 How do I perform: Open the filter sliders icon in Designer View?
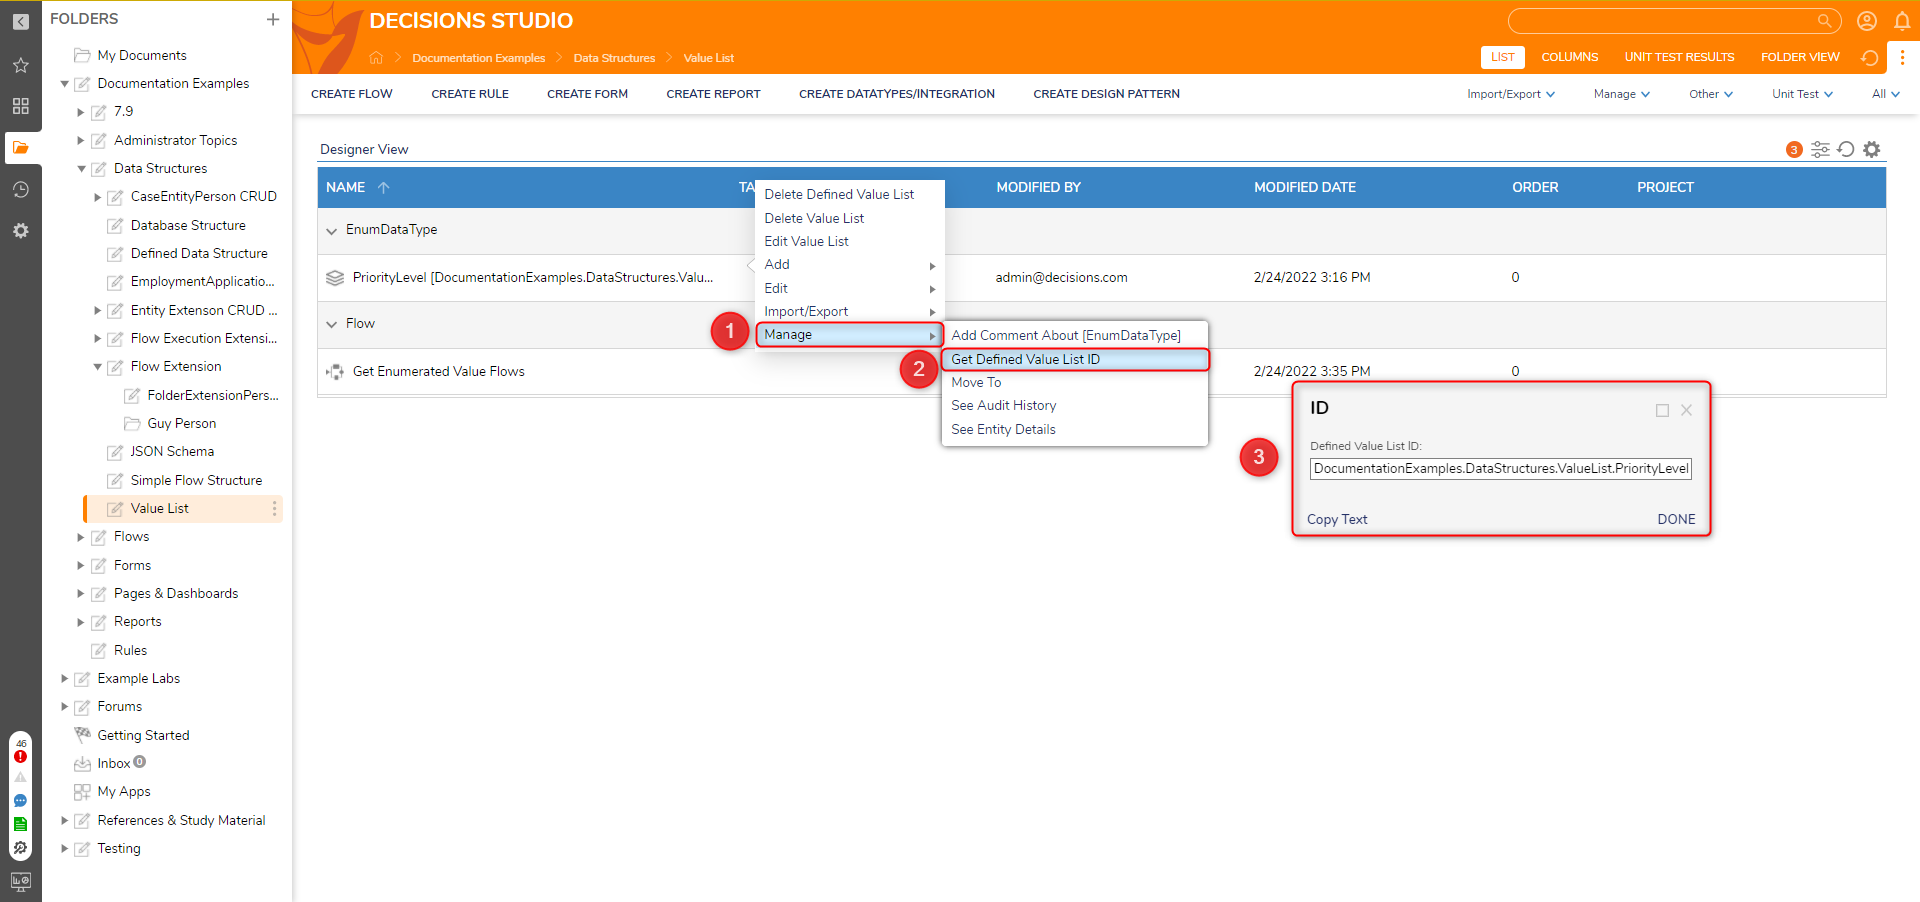coord(1820,149)
